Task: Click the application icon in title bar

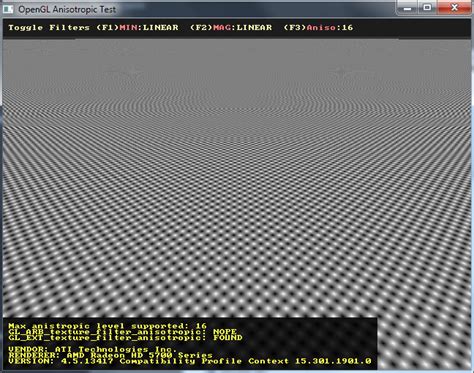Action: pos(8,9)
